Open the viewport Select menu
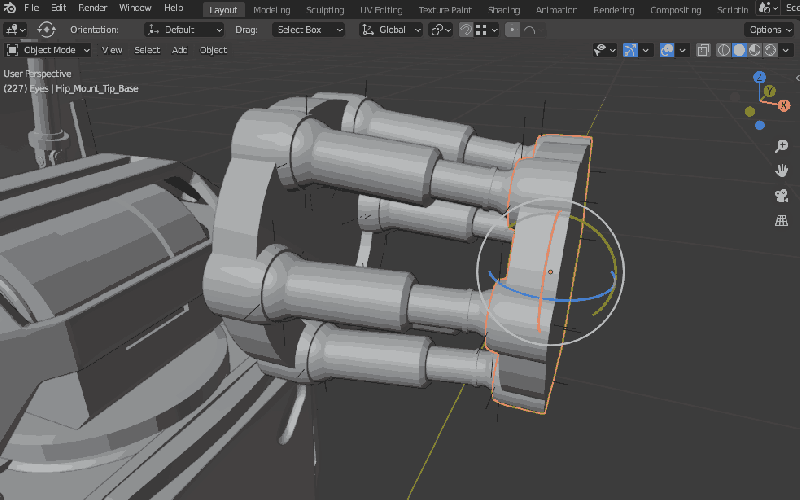The width and height of the screenshot is (800, 500). tap(147, 50)
